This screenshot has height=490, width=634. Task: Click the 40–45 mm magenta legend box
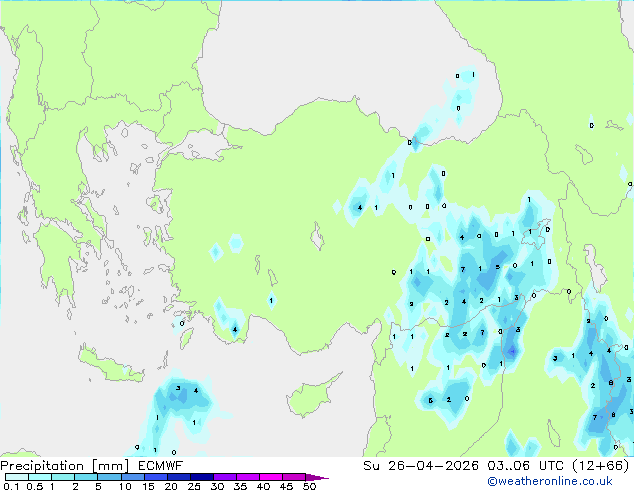[271, 477]
